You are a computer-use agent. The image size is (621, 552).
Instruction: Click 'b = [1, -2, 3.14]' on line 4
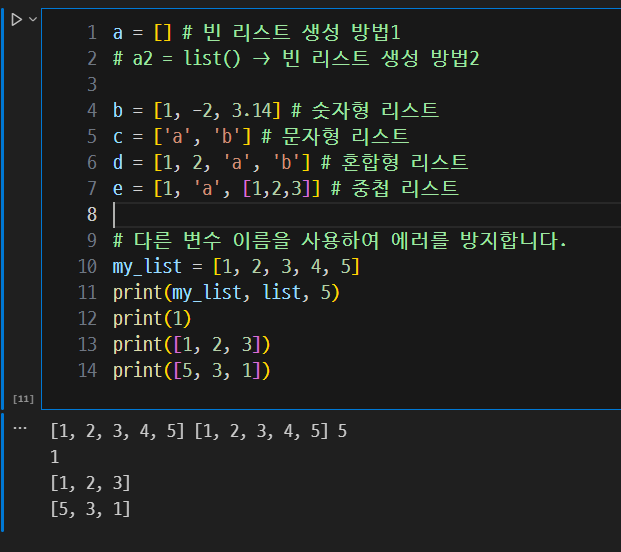(x=197, y=110)
